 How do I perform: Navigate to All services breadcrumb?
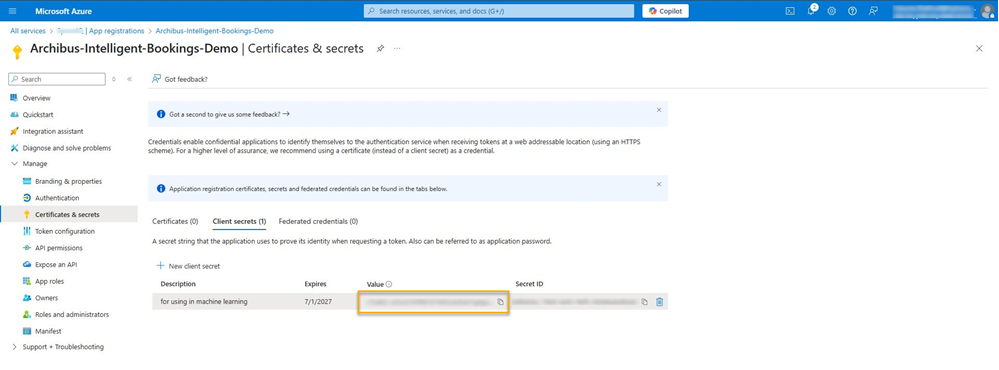[27, 31]
